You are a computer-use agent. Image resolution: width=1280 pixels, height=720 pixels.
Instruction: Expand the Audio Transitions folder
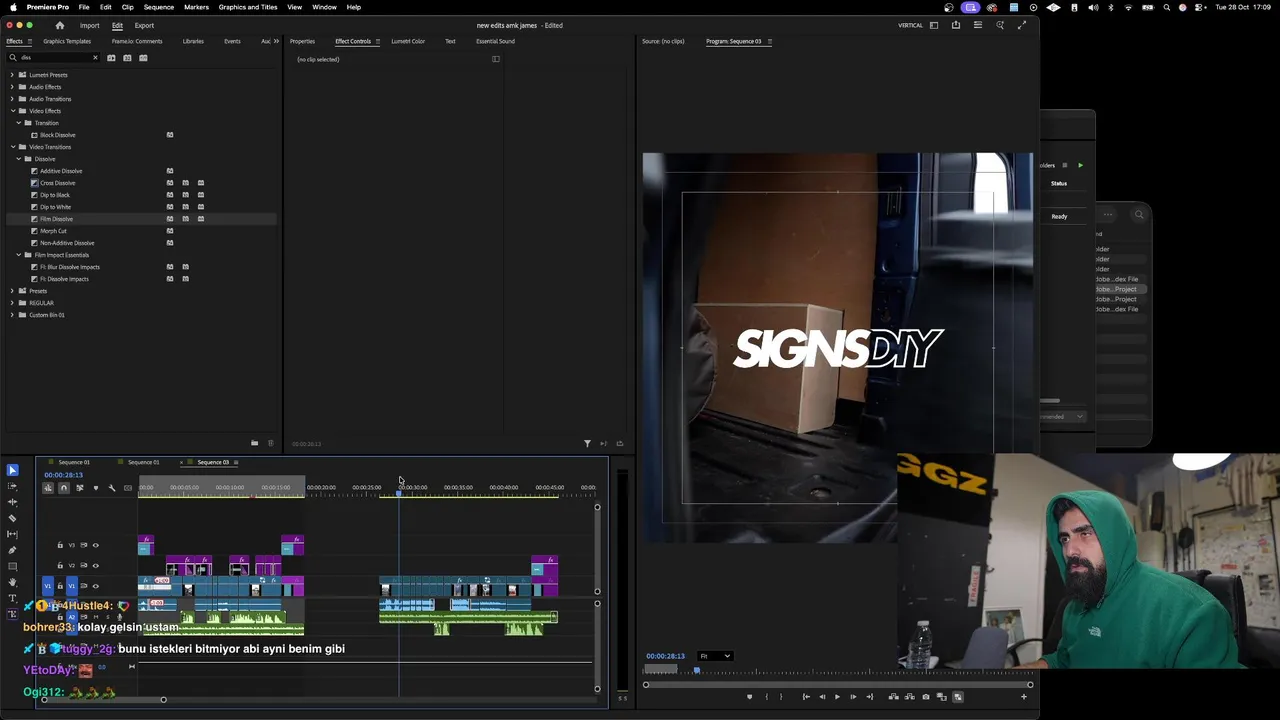[x=12, y=99]
